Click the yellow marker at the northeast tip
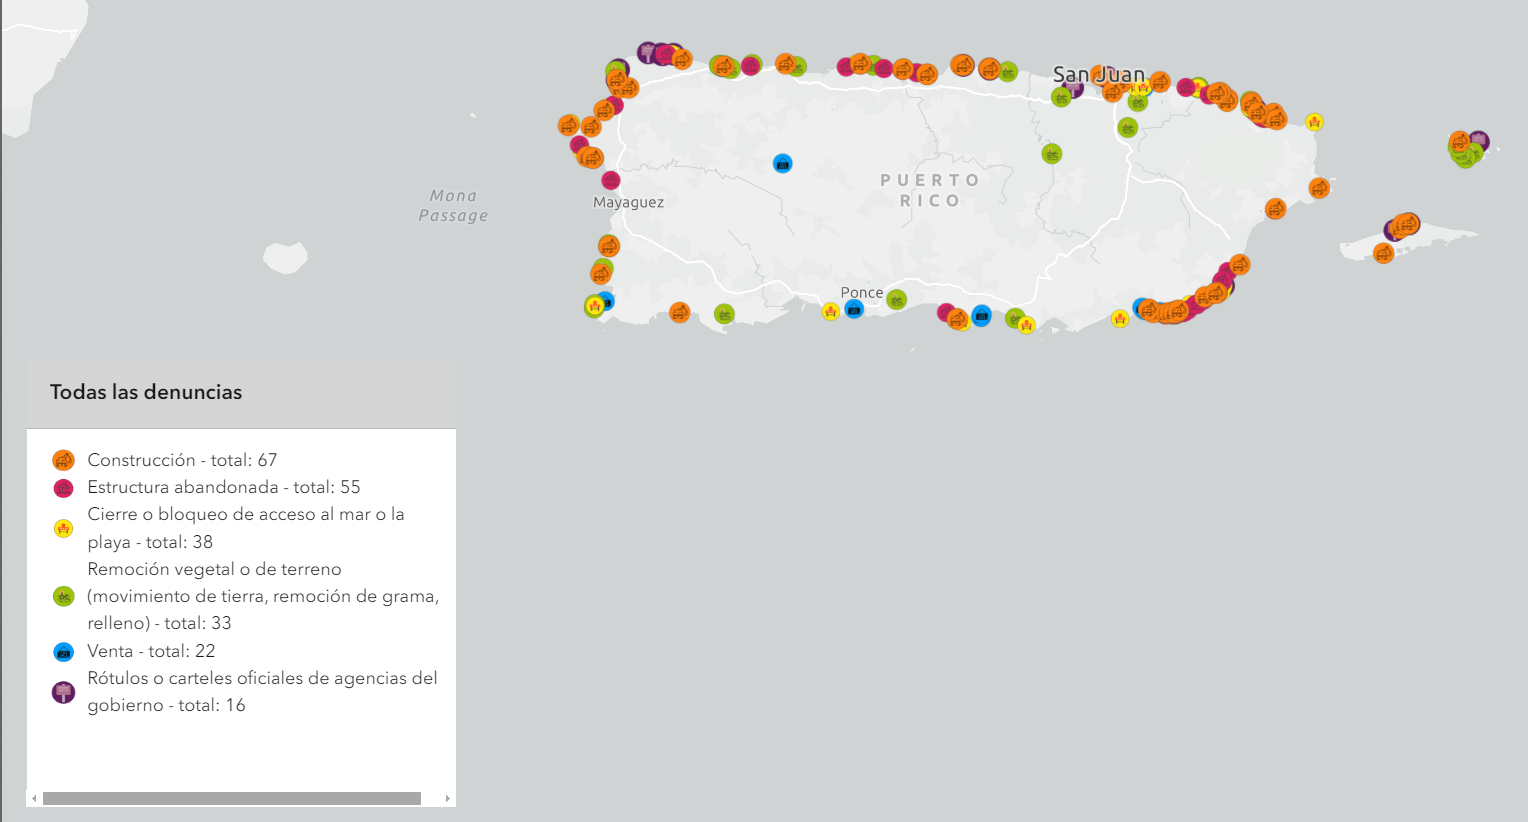 [x=1315, y=122]
